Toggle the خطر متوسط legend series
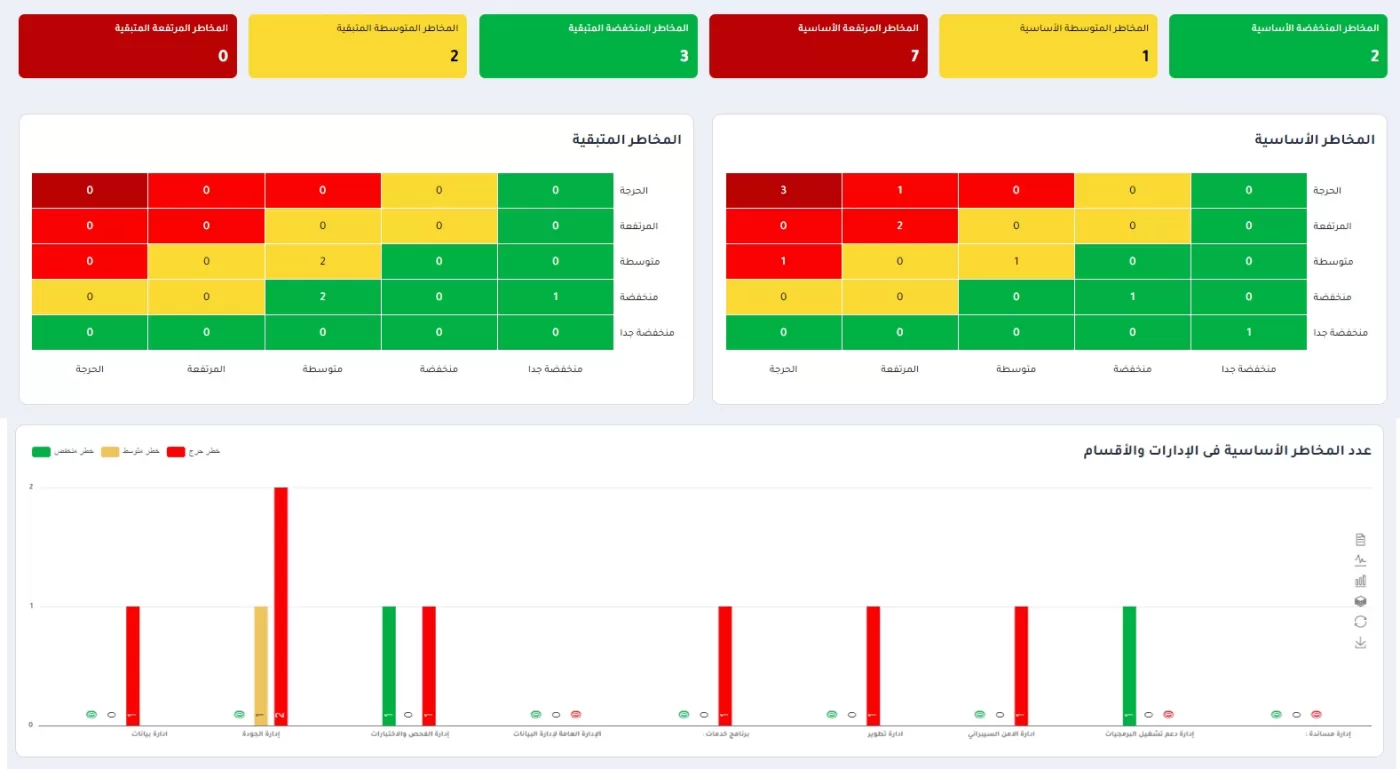This screenshot has width=1400, height=769. coord(110,452)
